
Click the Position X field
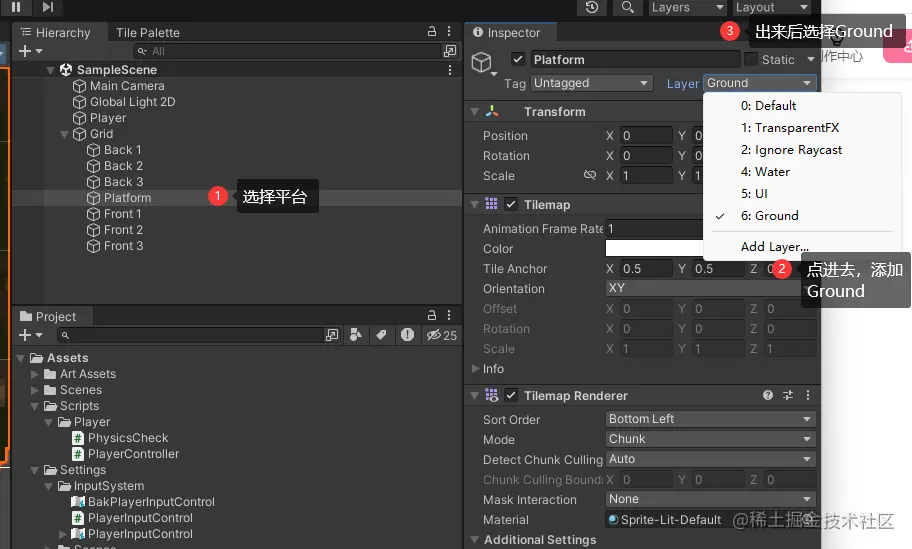tap(646, 136)
